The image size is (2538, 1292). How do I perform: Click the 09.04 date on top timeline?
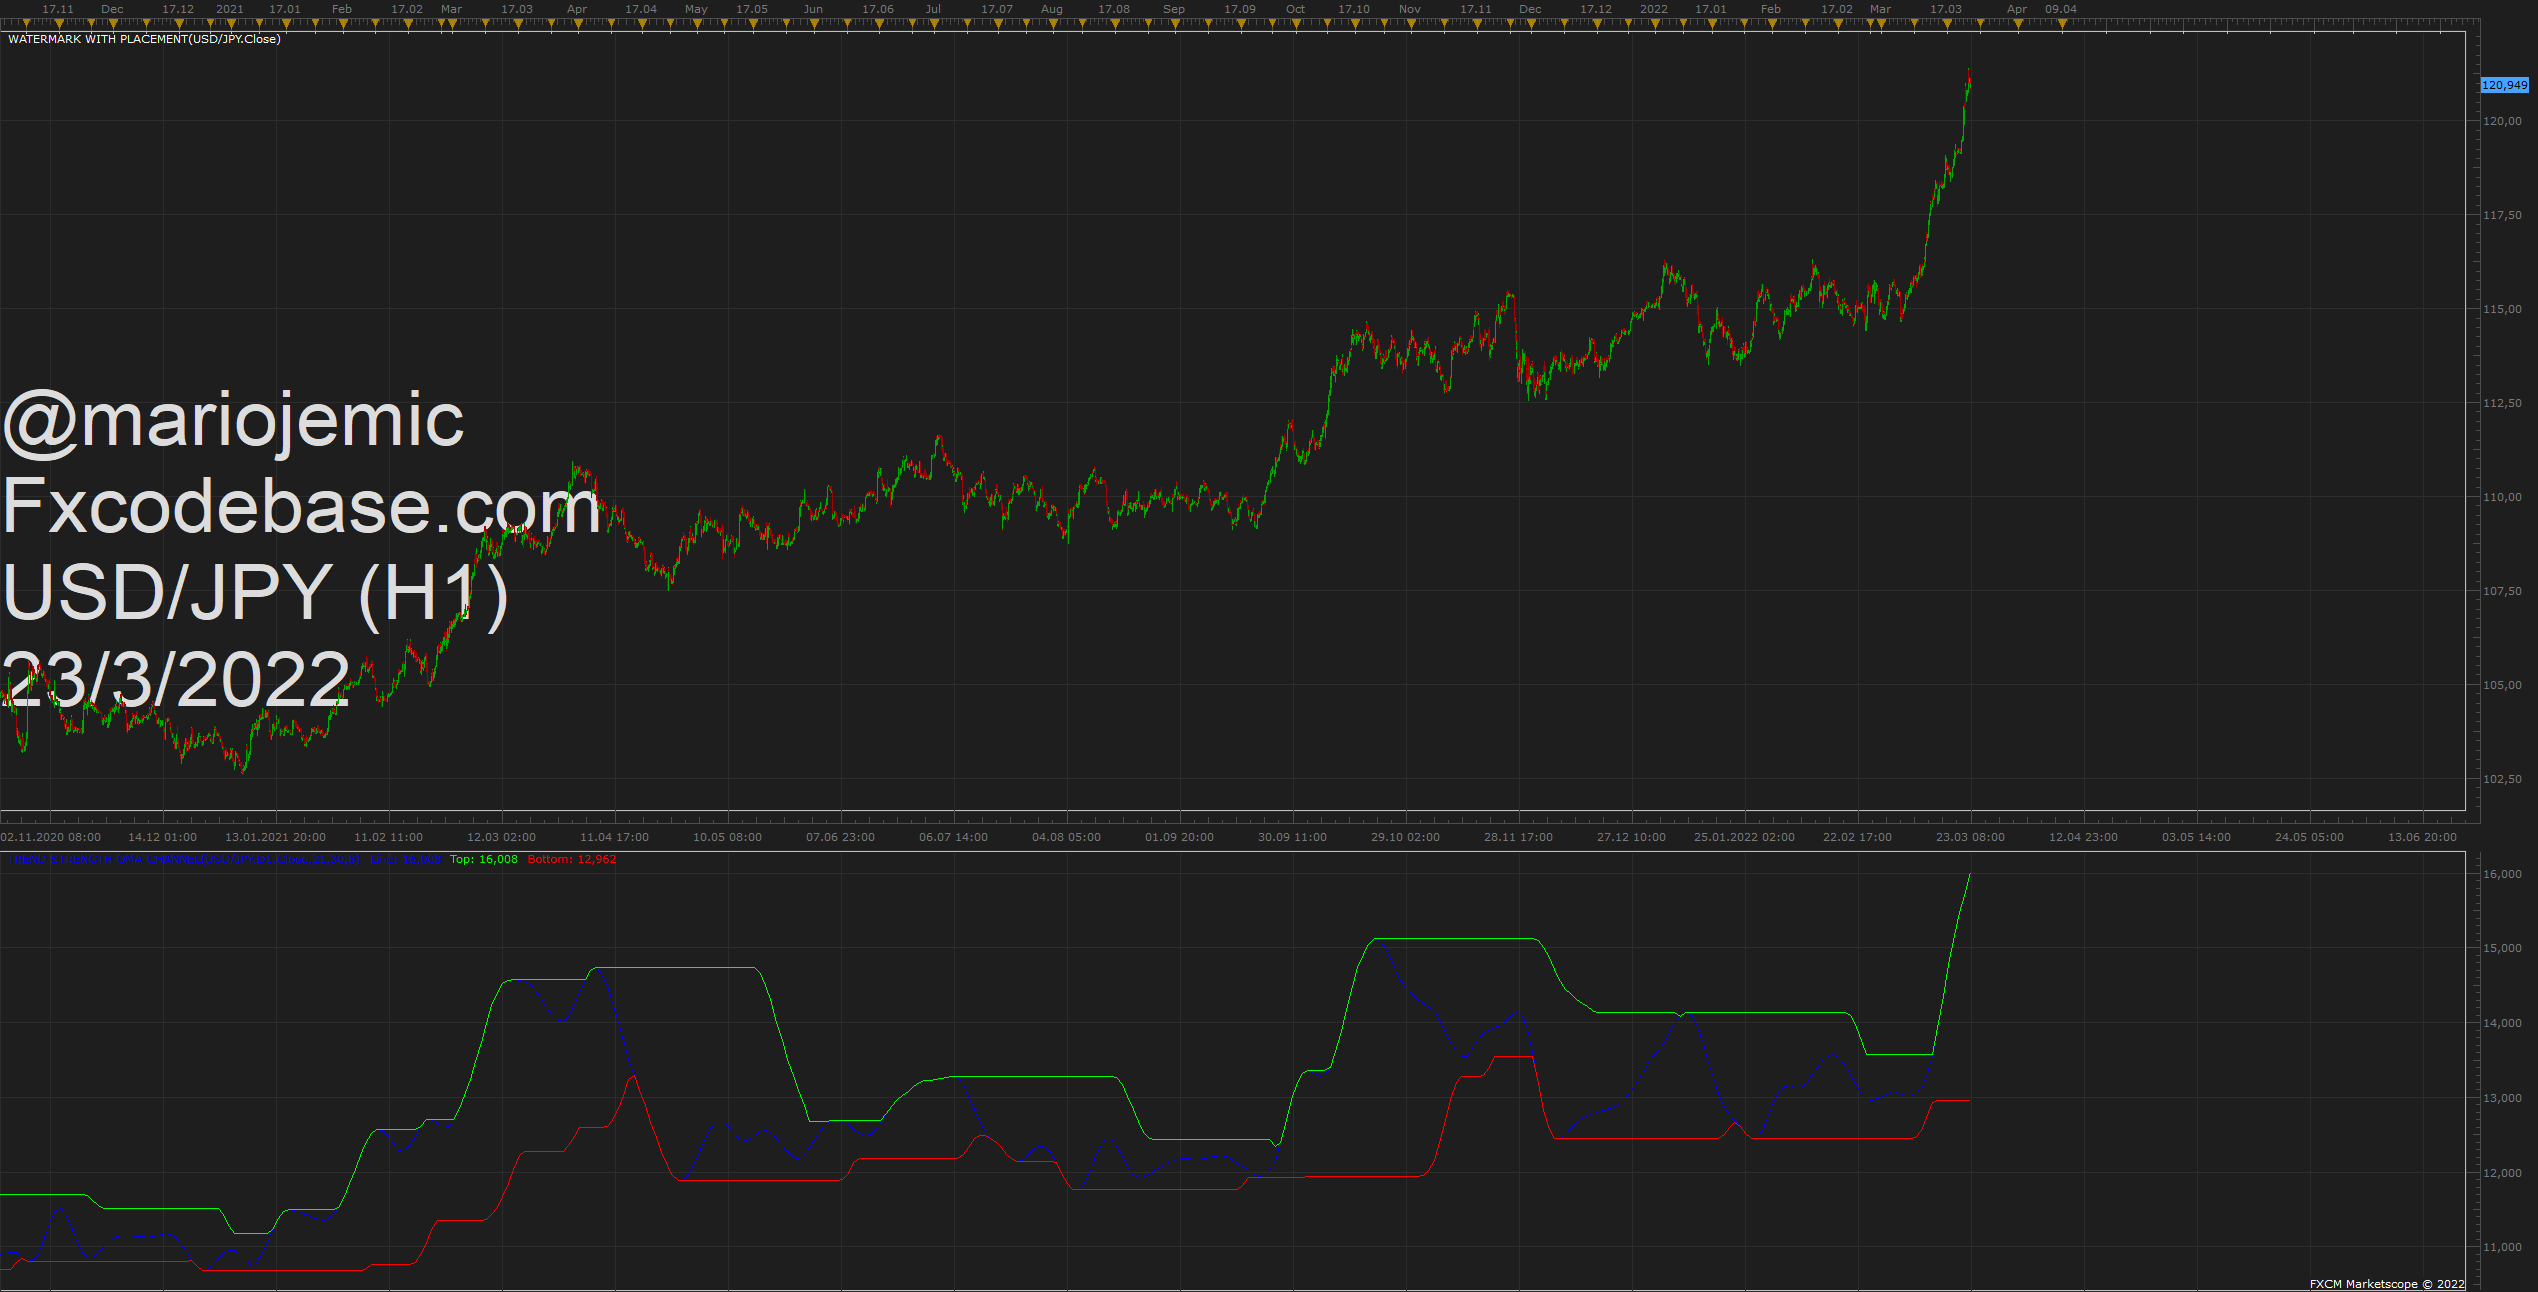2061,9
